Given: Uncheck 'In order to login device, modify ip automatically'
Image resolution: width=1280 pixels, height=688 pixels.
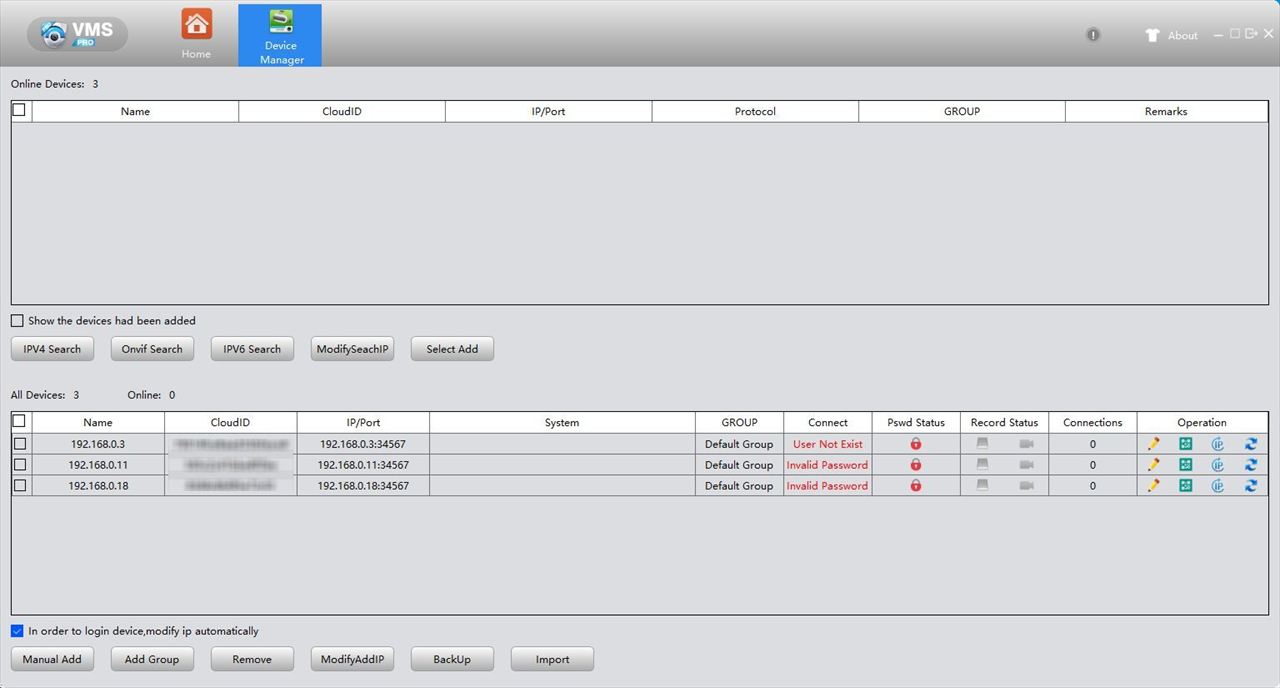Looking at the screenshot, I should (x=17, y=631).
